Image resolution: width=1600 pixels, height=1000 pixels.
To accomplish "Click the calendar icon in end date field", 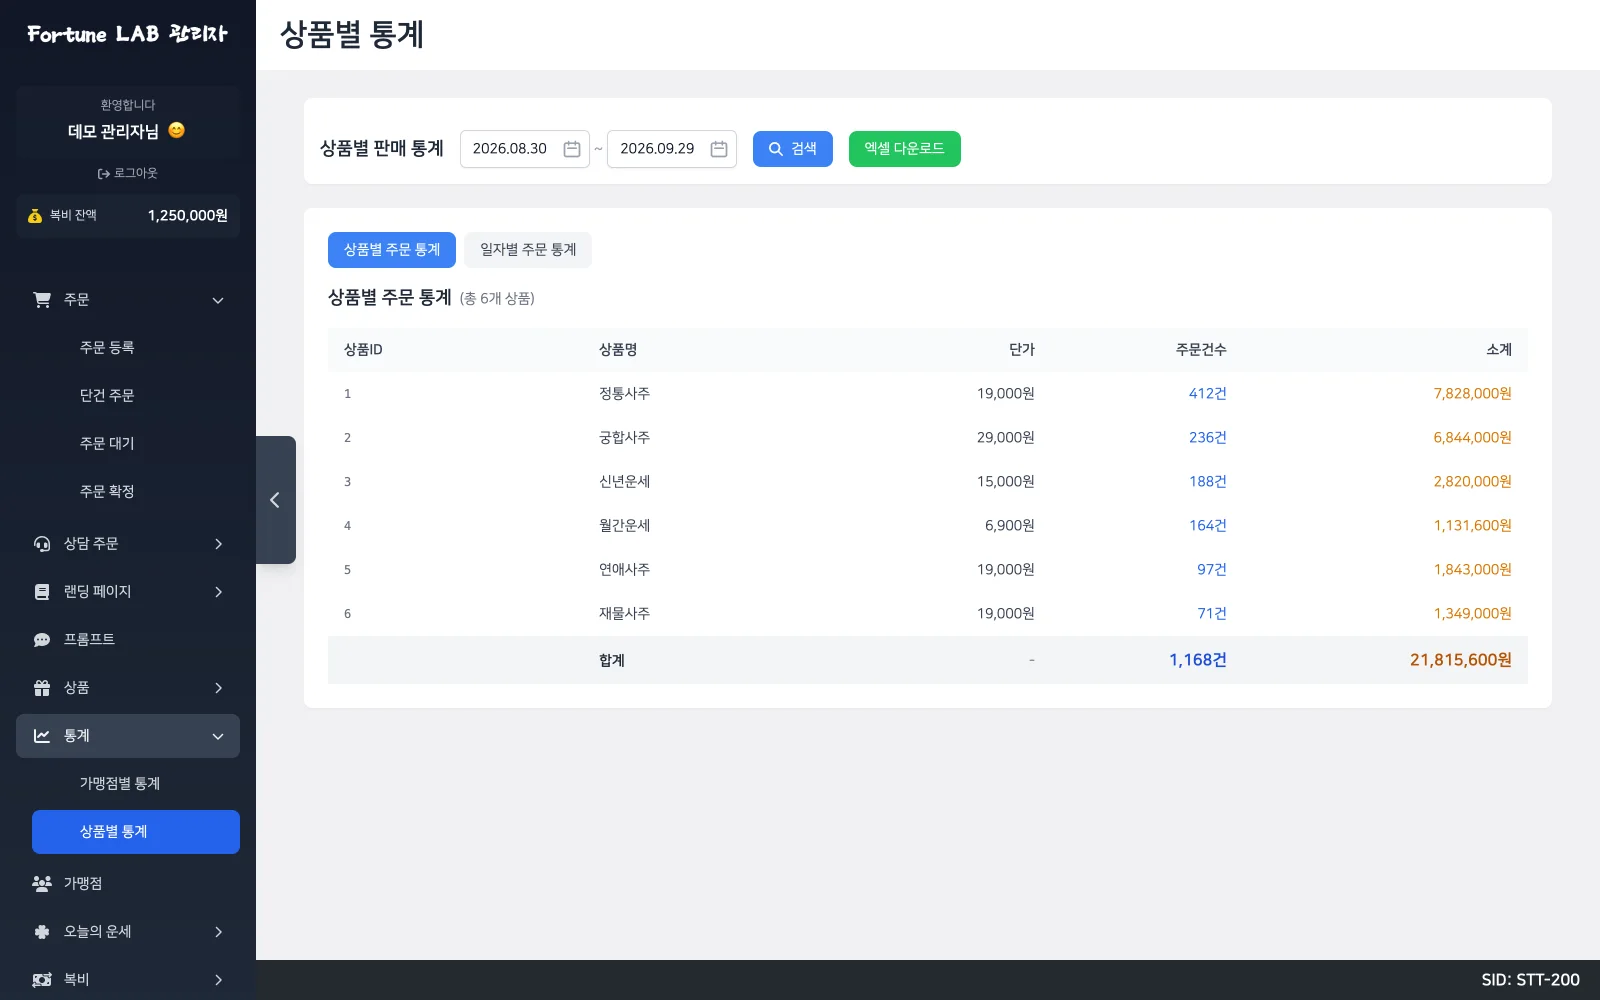I will coord(719,149).
